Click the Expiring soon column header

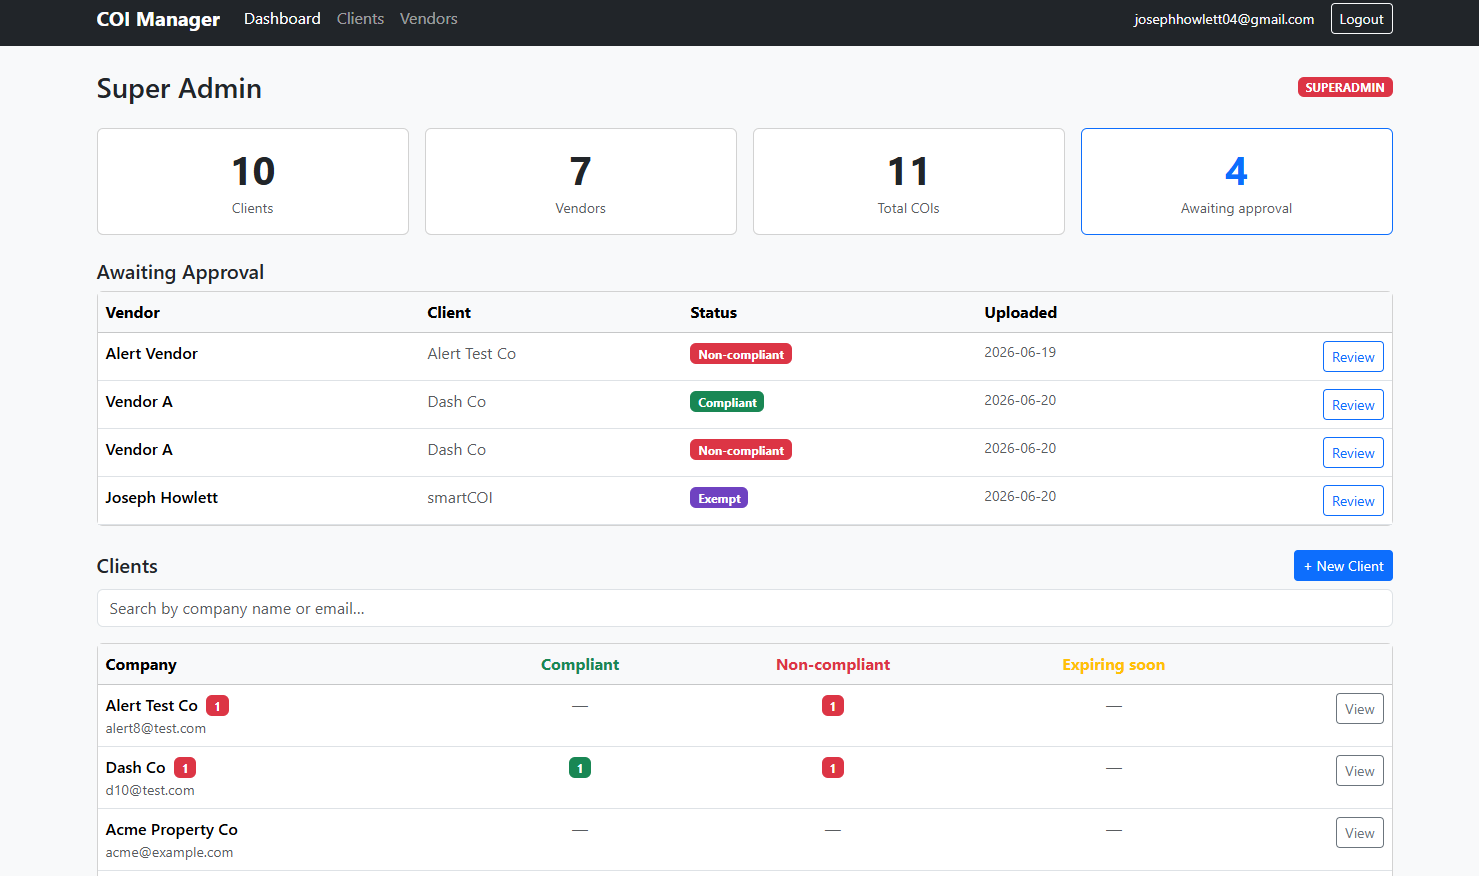[x=1114, y=665]
